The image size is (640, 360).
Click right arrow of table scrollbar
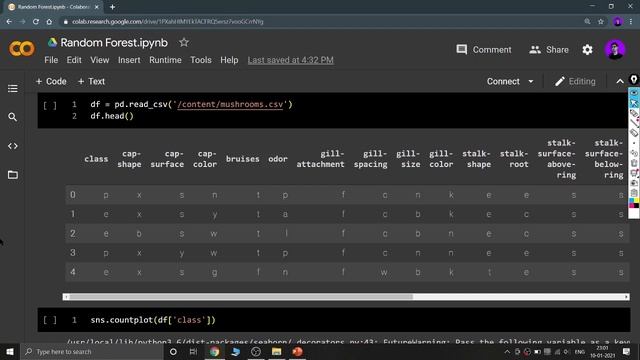pos(627,297)
